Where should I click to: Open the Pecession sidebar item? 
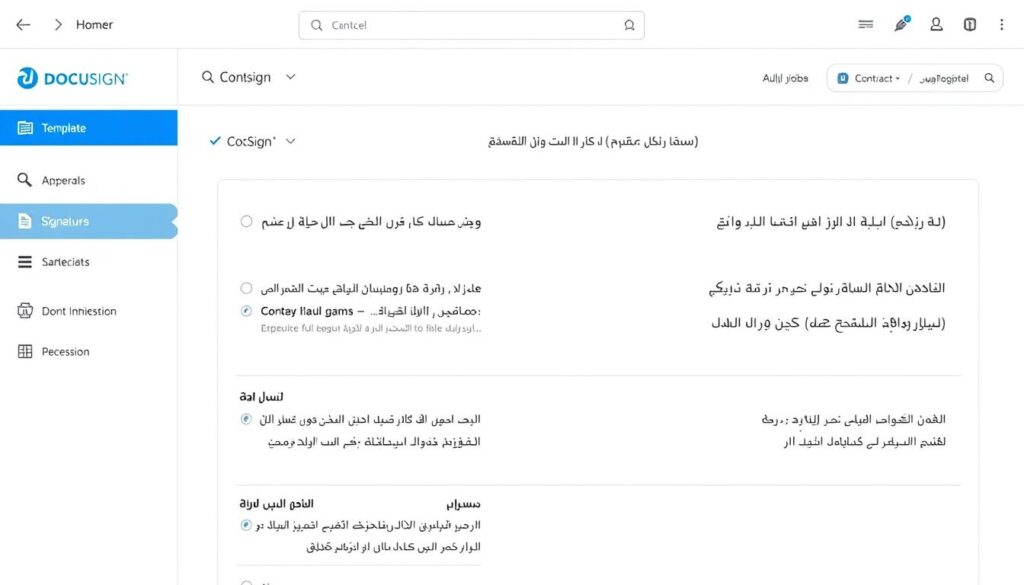tap(89, 351)
